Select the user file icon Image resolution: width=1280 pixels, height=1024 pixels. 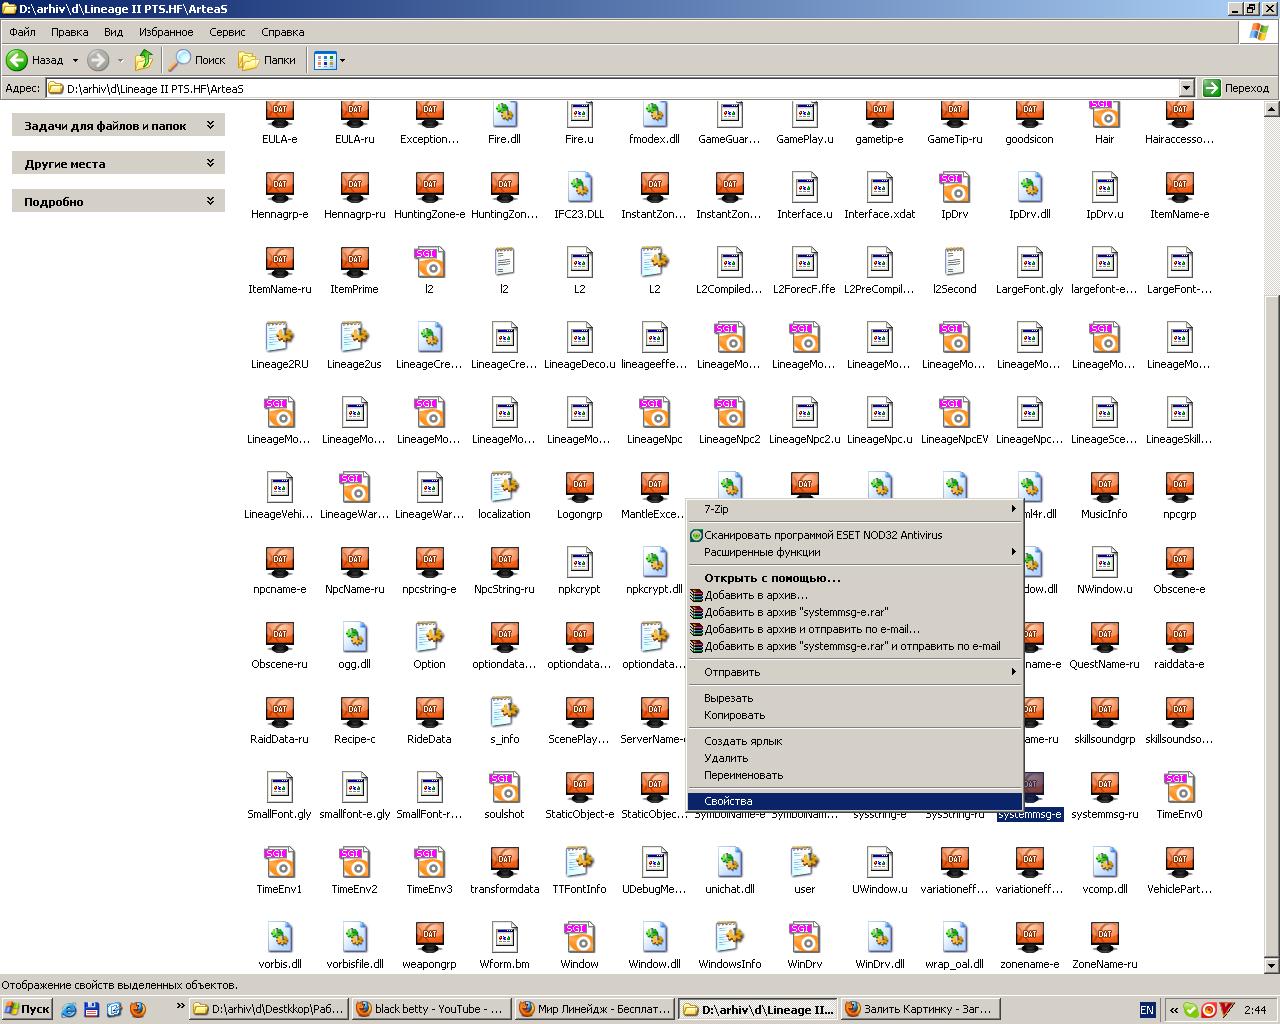pos(804,863)
